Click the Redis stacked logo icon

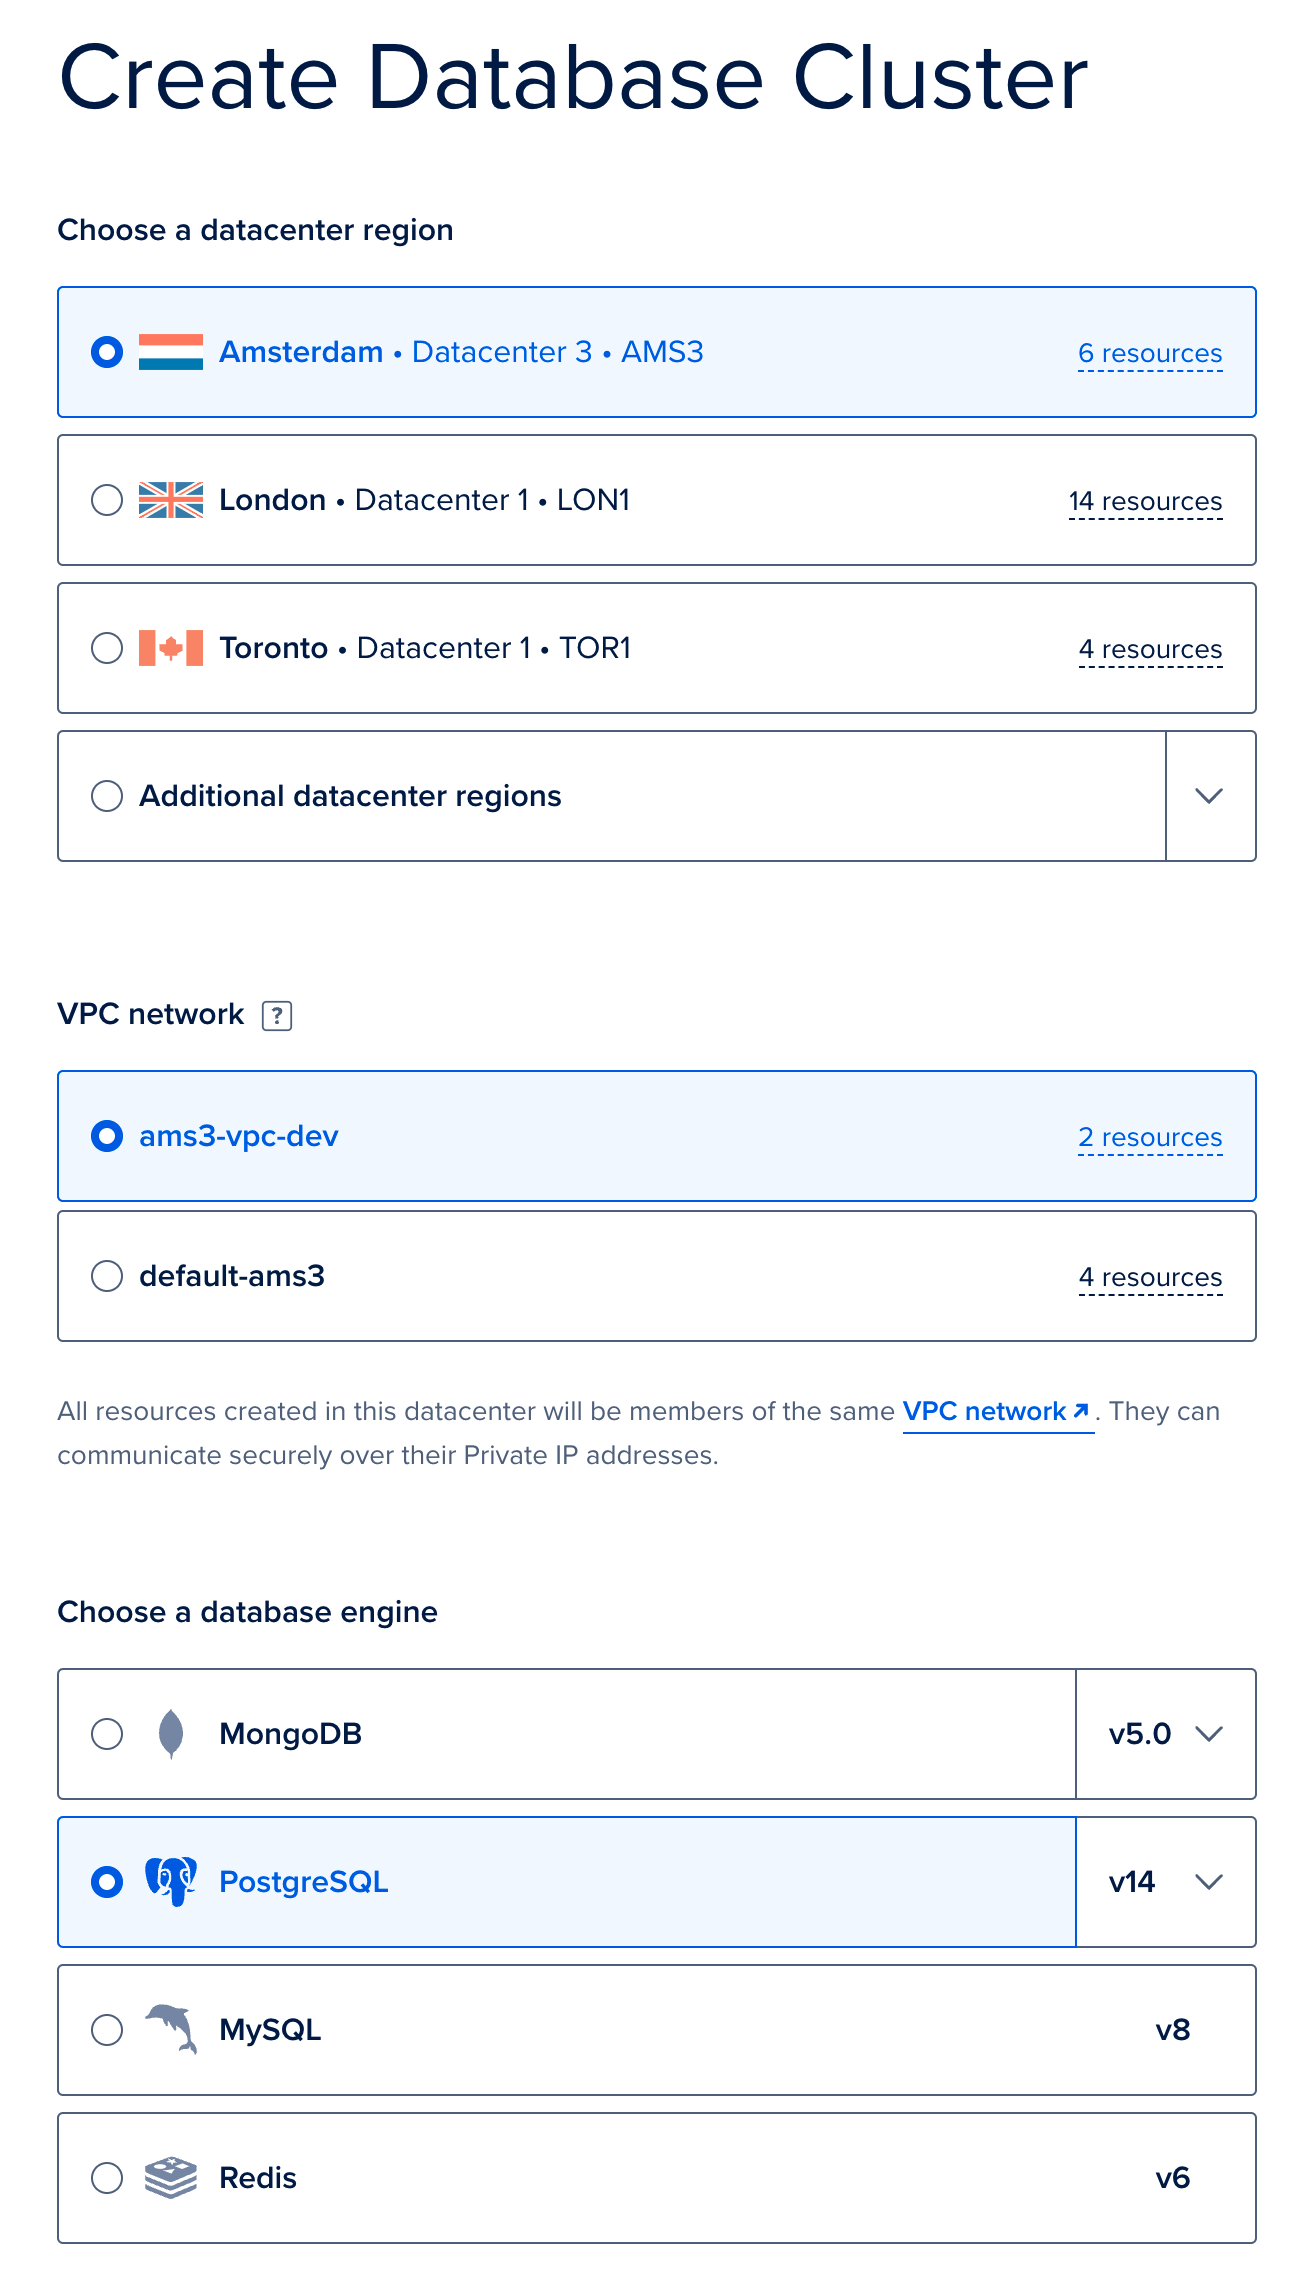tap(171, 2177)
